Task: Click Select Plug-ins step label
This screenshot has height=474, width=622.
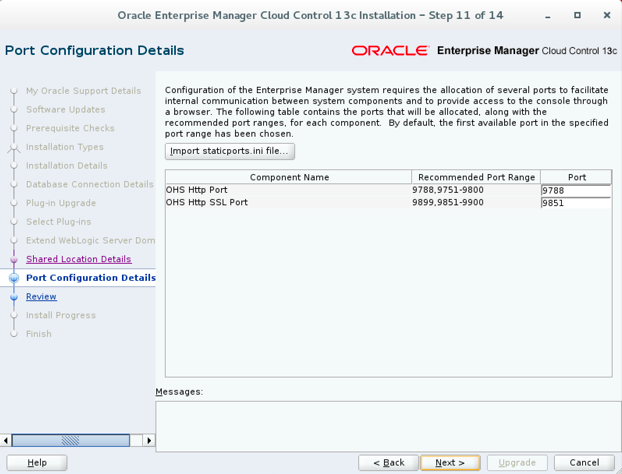Action: pos(59,222)
